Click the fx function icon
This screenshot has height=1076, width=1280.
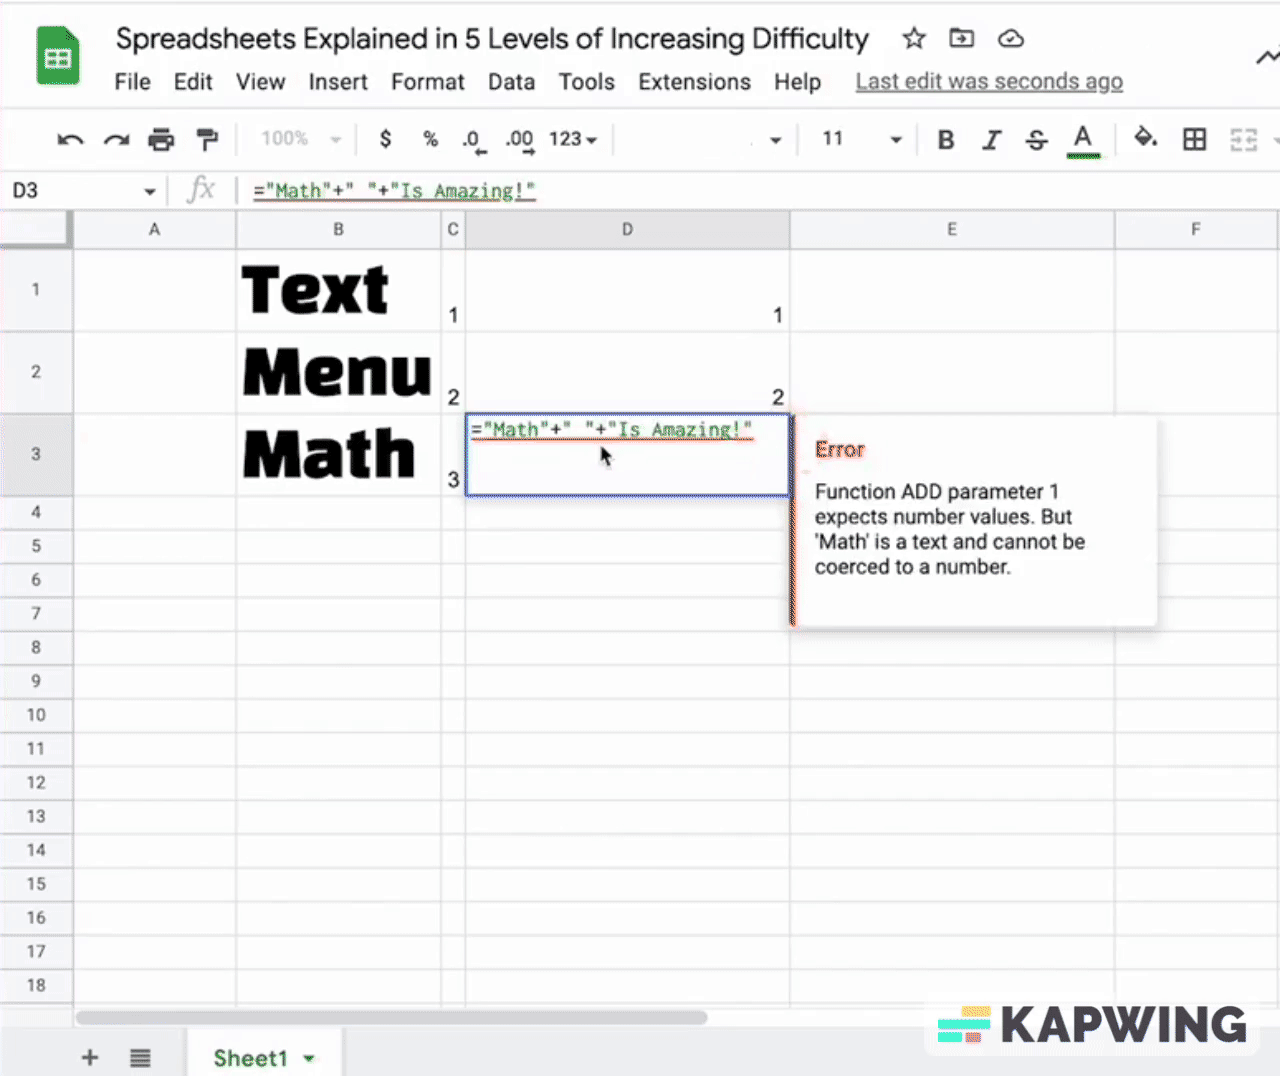201,189
